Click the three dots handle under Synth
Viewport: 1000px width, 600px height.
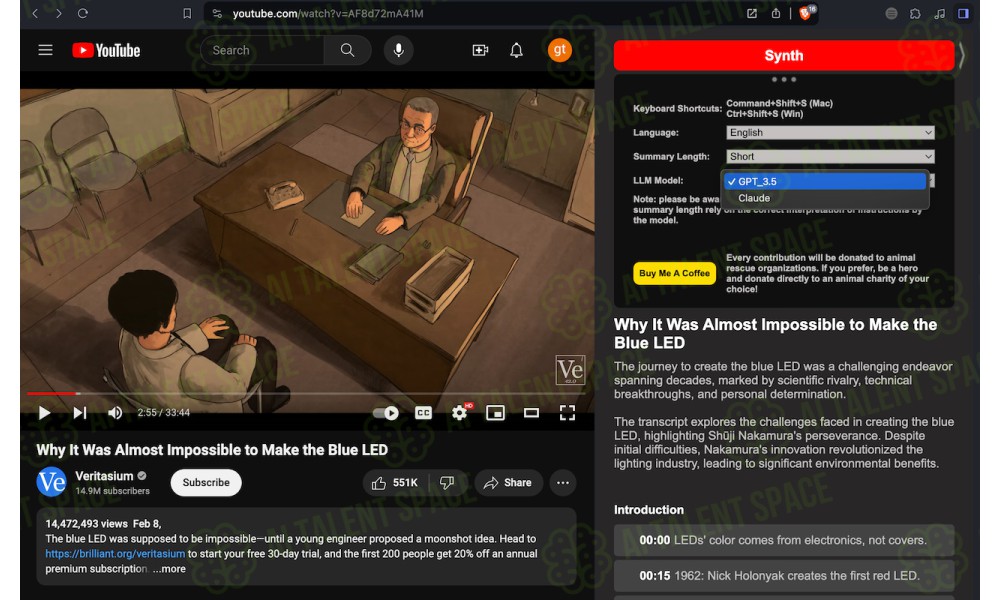[784, 80]
